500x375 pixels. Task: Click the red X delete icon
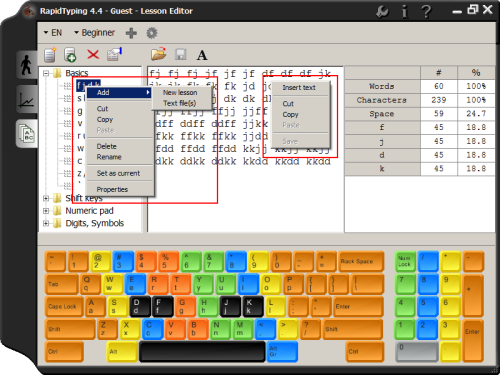coord(93,54)
